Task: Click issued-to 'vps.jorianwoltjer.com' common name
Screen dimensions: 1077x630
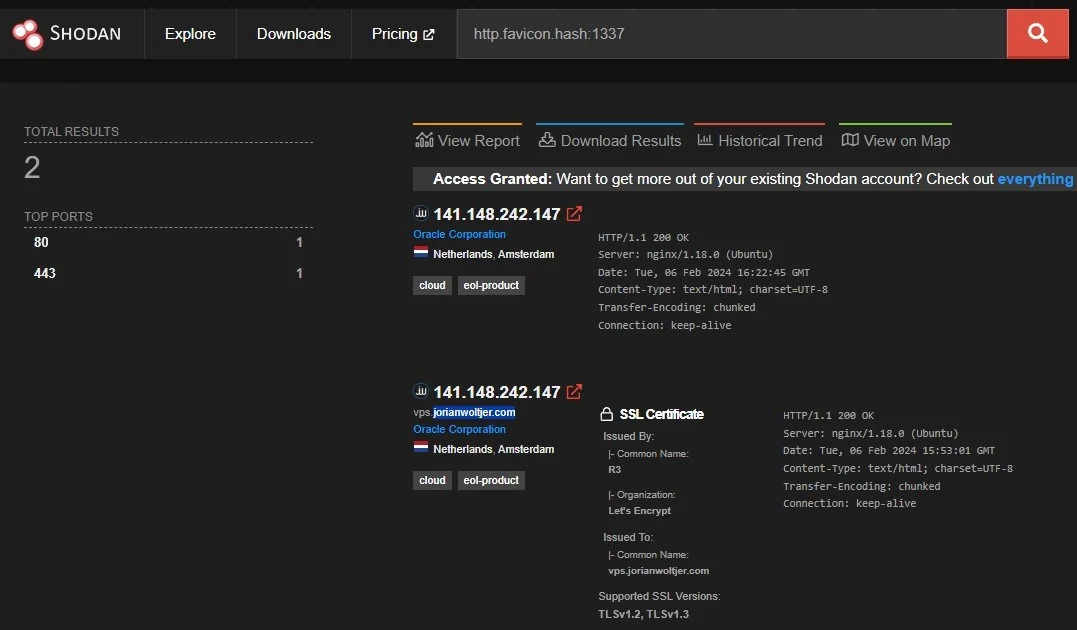Action: pos(659,571)
